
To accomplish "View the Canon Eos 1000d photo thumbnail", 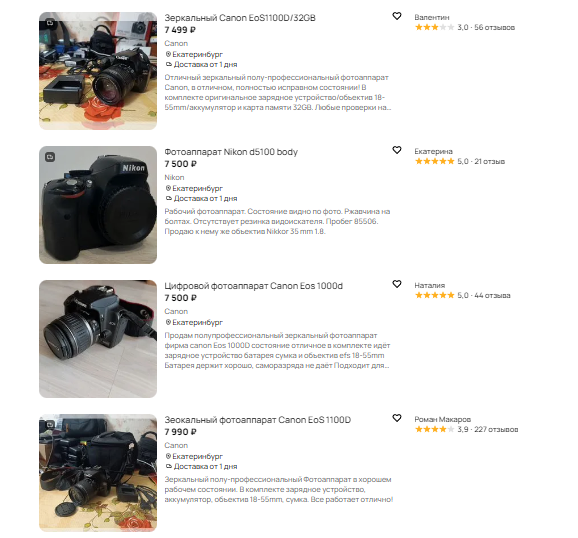I will coord(98,339).
